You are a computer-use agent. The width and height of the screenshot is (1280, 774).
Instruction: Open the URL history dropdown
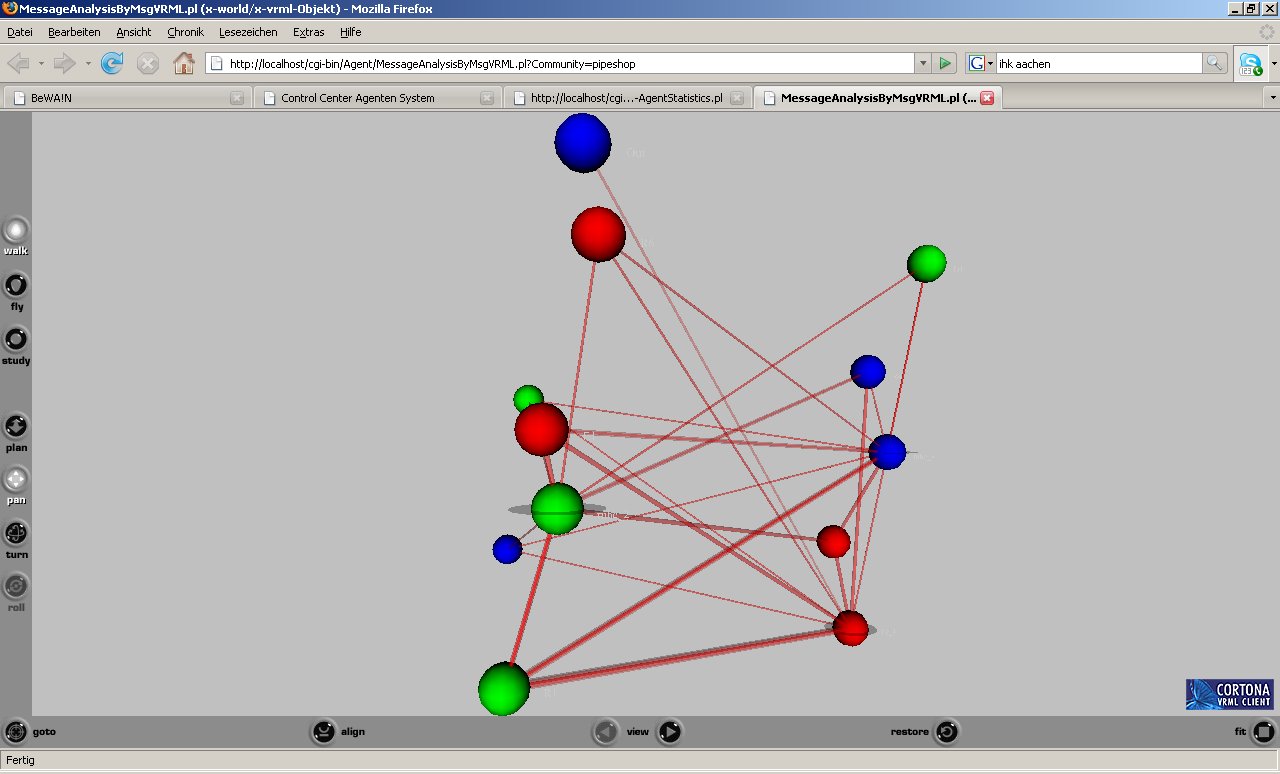point(922,64)
